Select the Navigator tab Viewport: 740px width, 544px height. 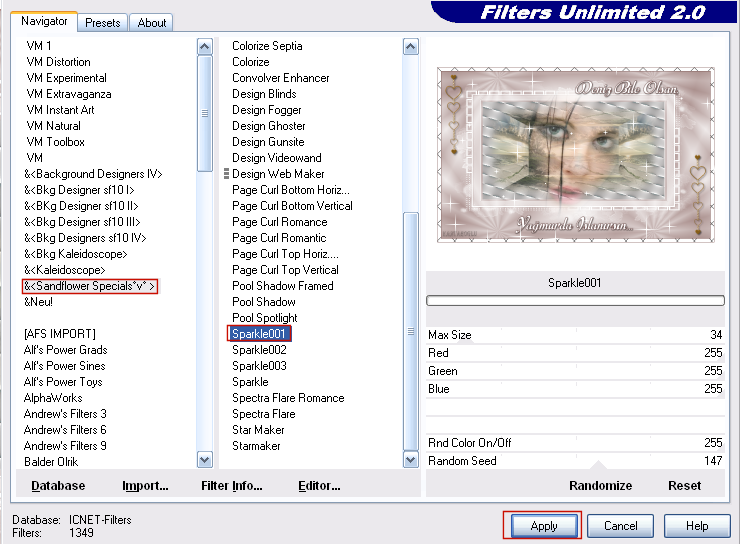pyautogui.click(x=45, y=21)
